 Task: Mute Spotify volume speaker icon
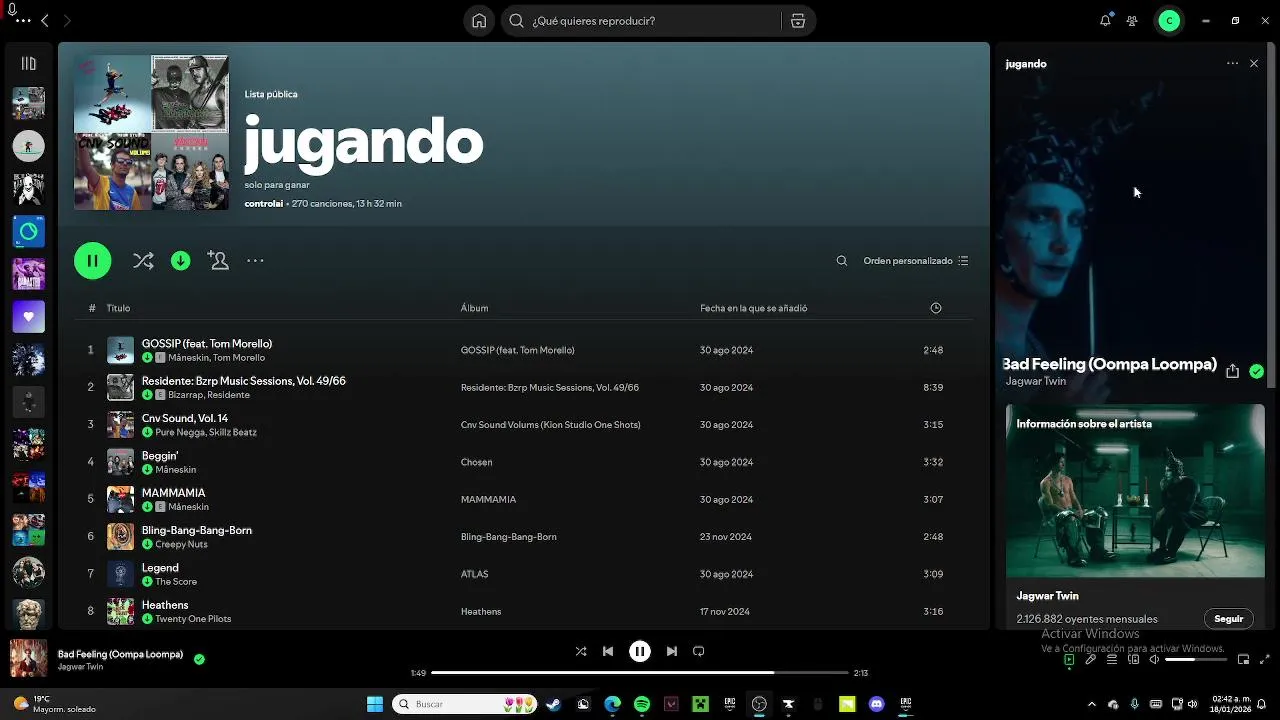(x=1154, y=659)
